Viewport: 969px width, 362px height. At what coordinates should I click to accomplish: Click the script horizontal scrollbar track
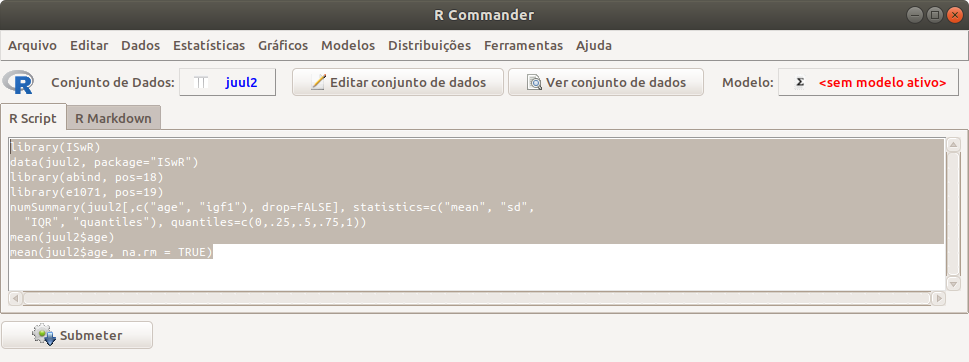coord(476,298)
